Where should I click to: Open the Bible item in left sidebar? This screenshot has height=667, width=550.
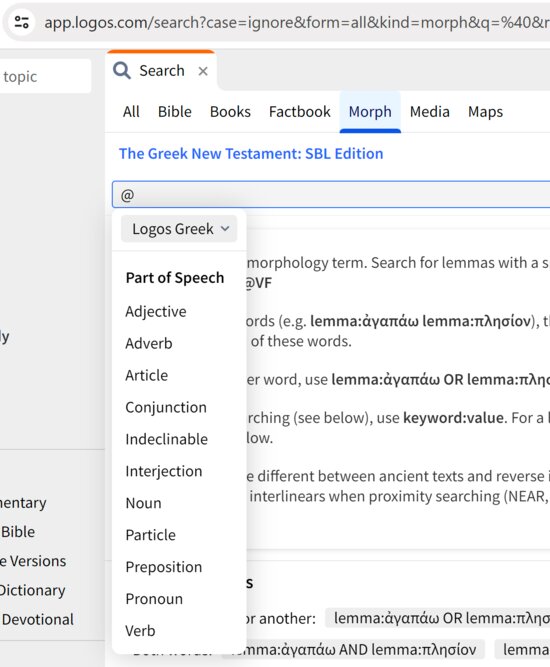click(18, 532)
